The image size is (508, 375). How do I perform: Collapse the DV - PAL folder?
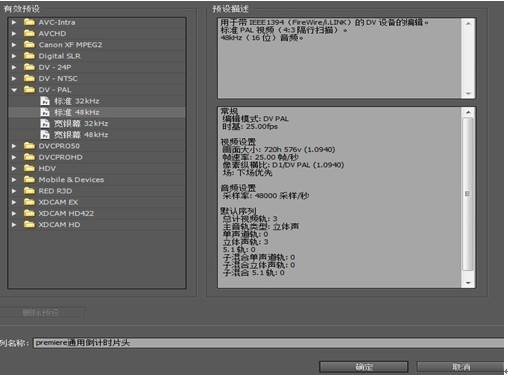point(14,90)
